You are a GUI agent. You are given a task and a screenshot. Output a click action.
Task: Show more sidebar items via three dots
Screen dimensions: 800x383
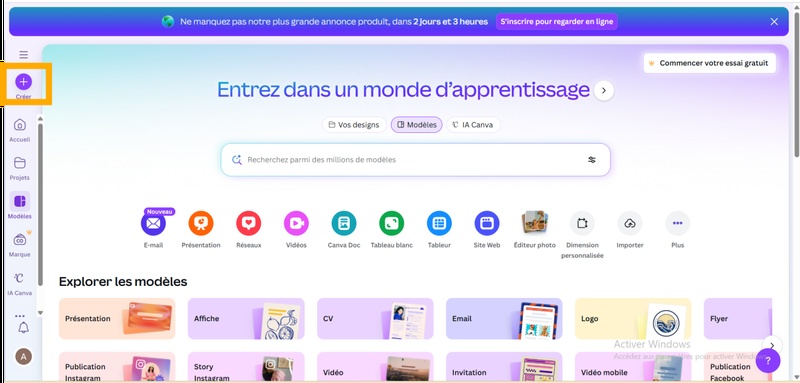pyautogui.click(x=20, y=316)
